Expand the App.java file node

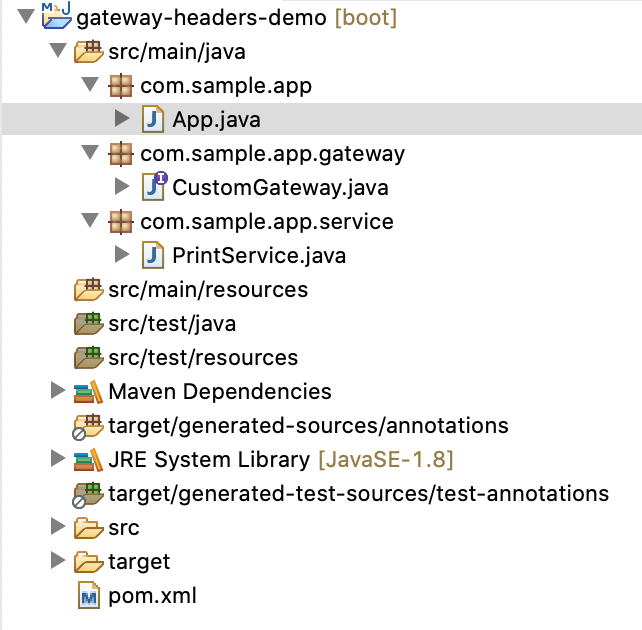[122, 118]
